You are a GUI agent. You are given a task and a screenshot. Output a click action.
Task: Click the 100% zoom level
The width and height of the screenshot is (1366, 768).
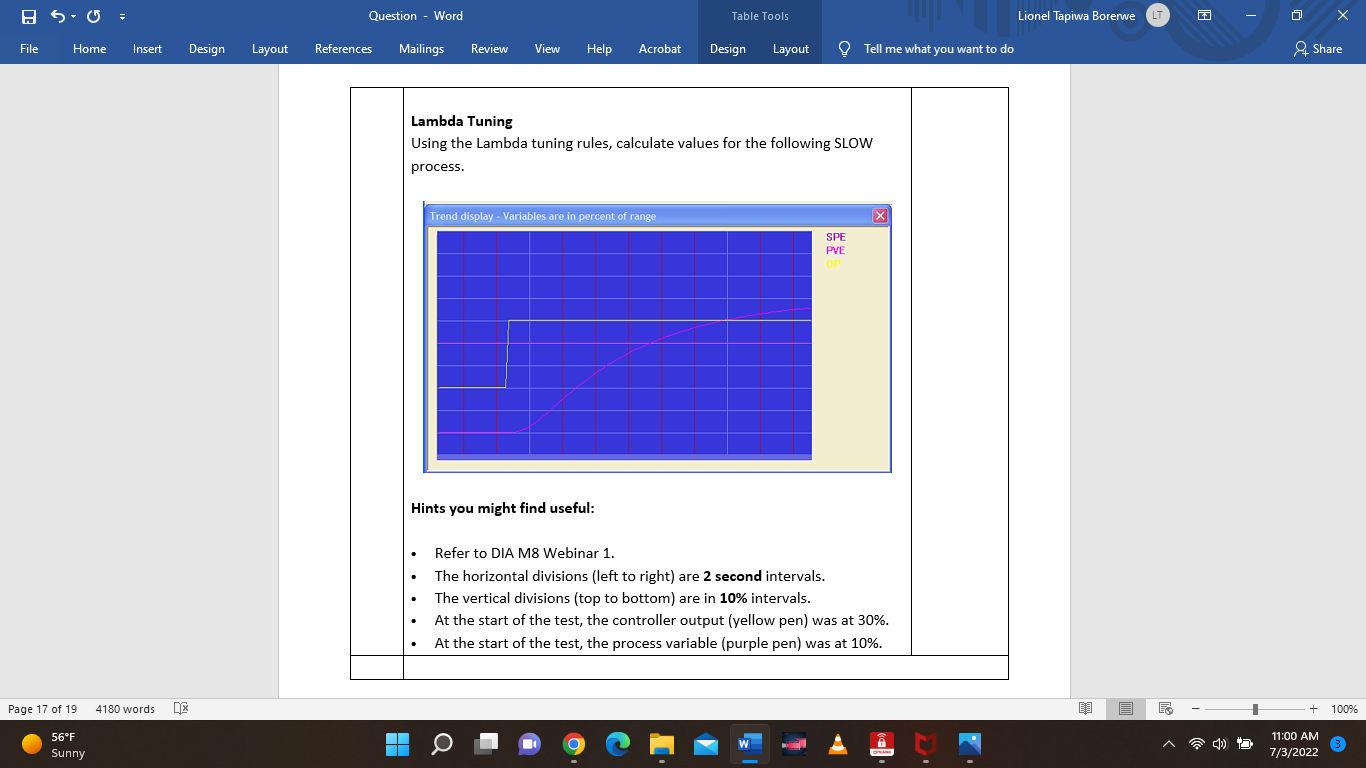(x=1344, y=709)
